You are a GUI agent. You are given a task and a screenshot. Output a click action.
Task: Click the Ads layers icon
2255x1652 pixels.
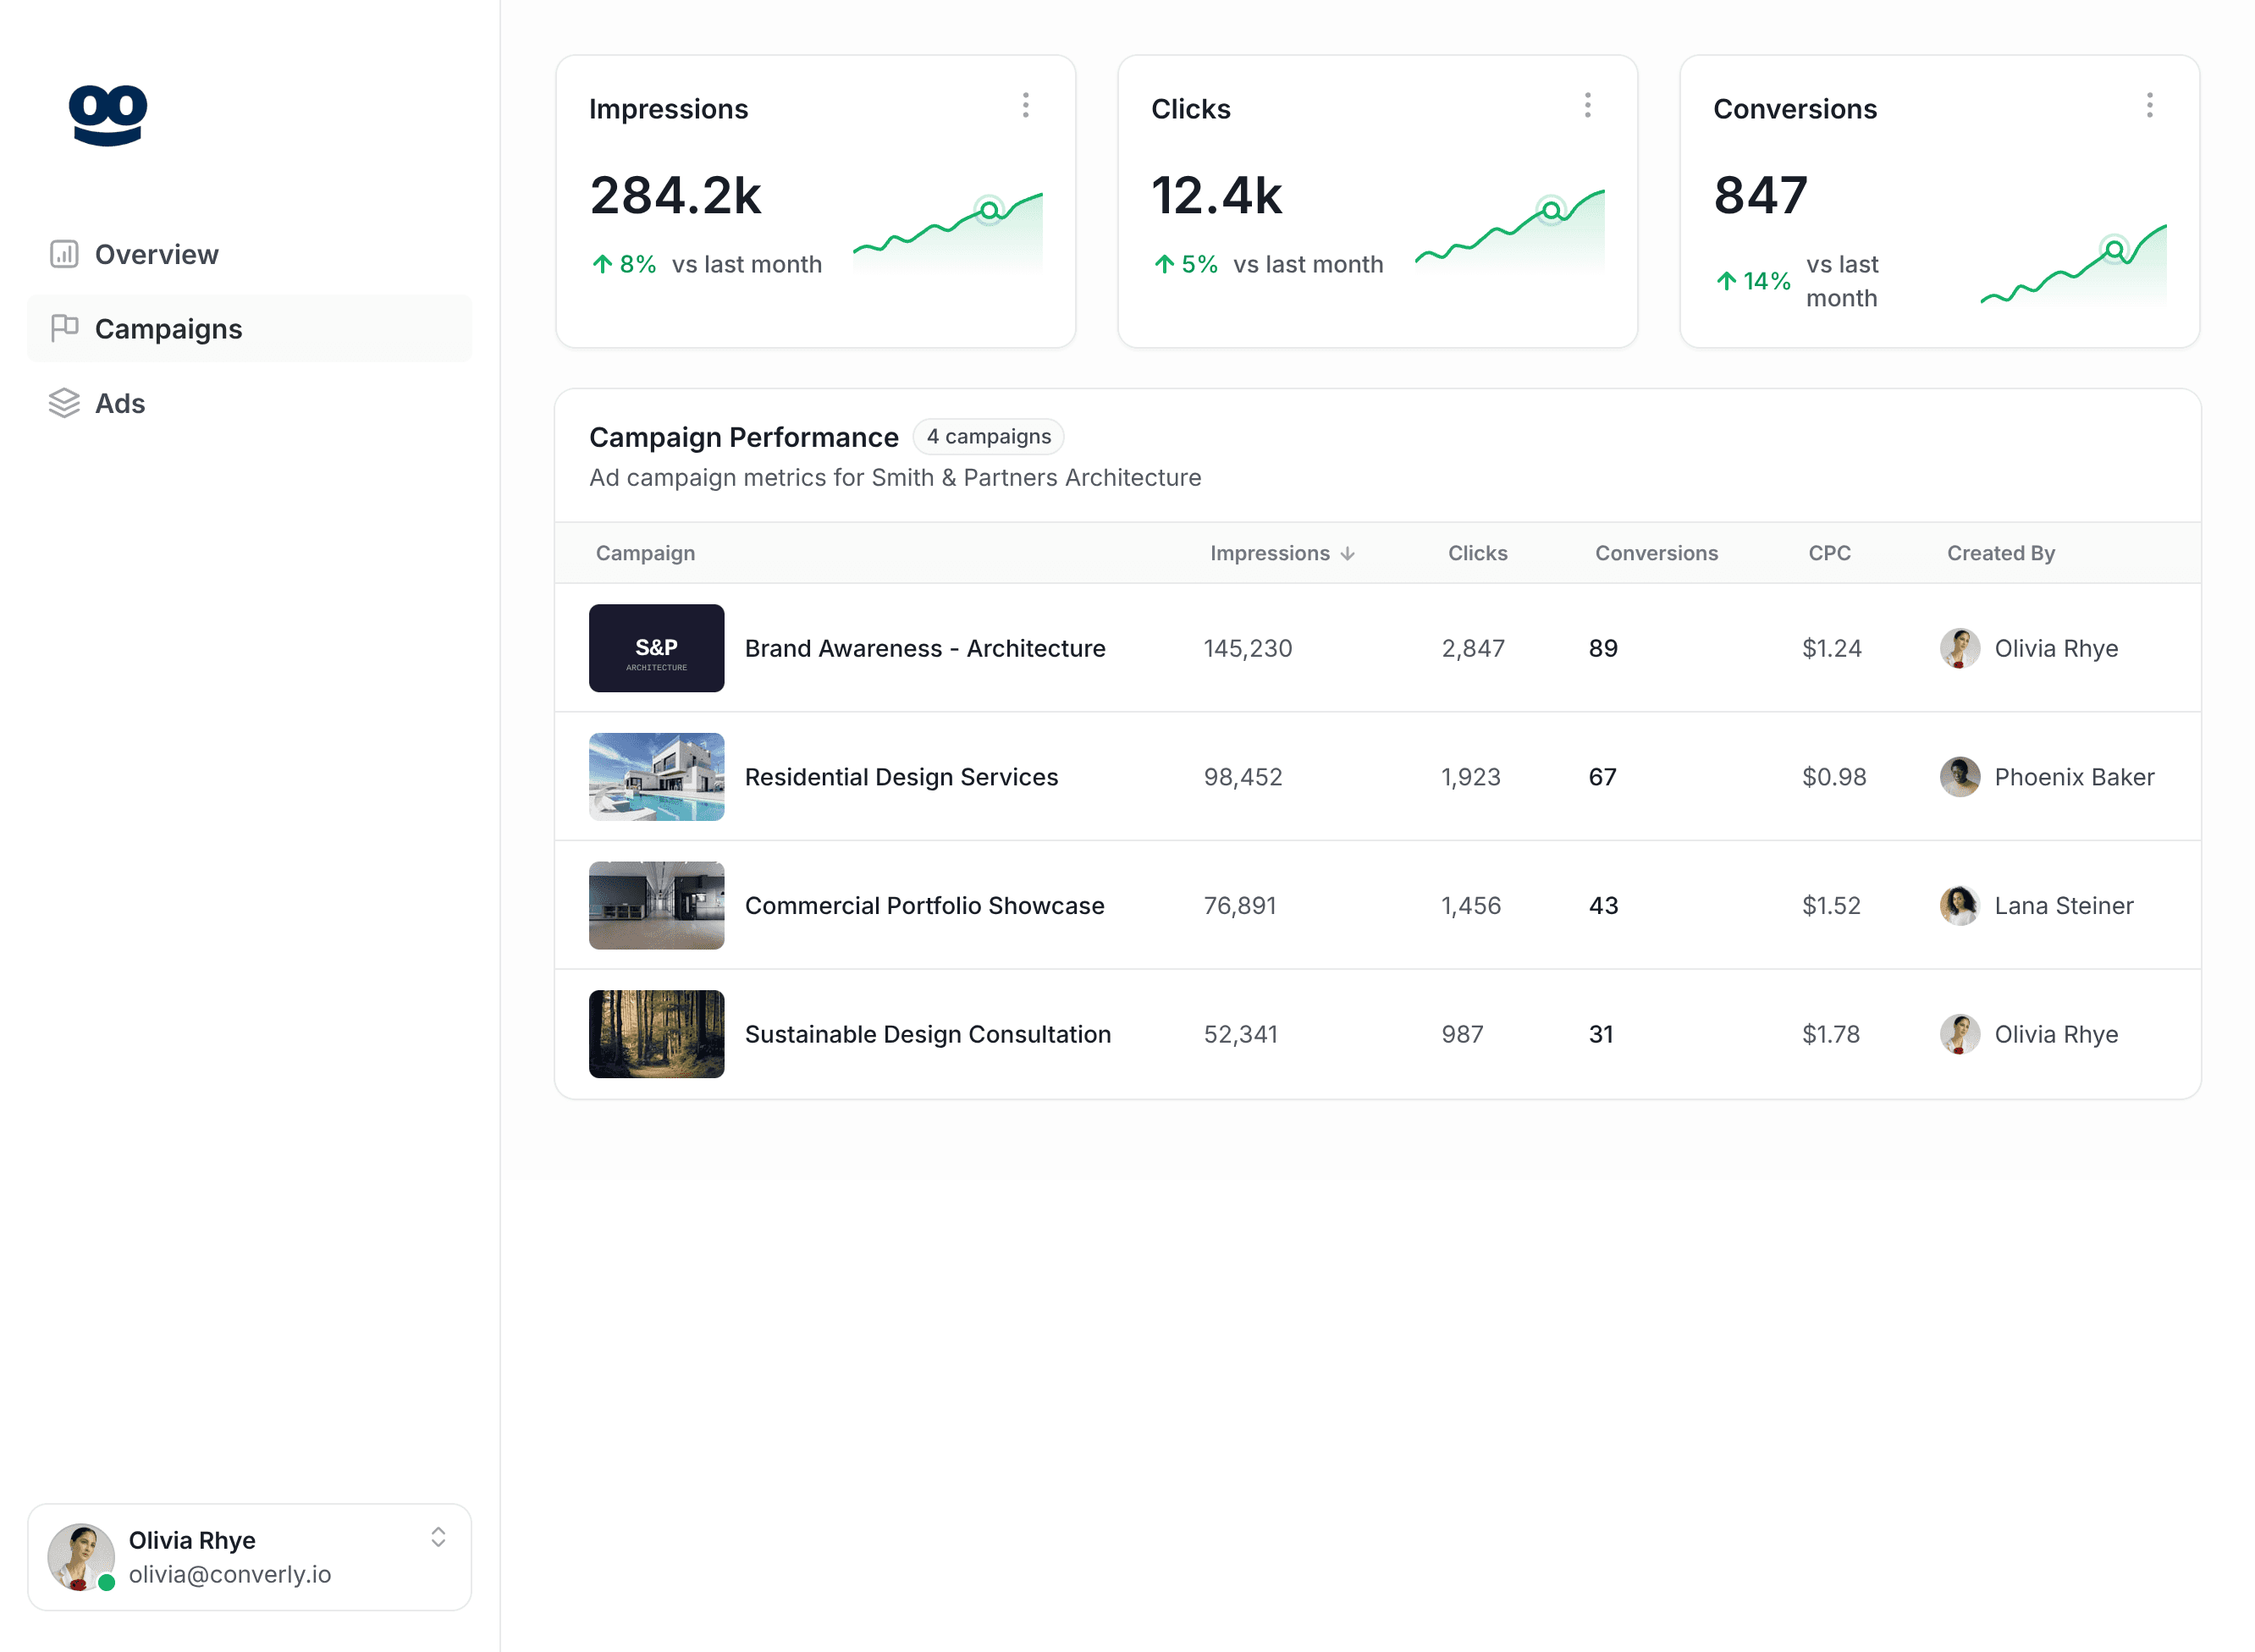(64, 403)
